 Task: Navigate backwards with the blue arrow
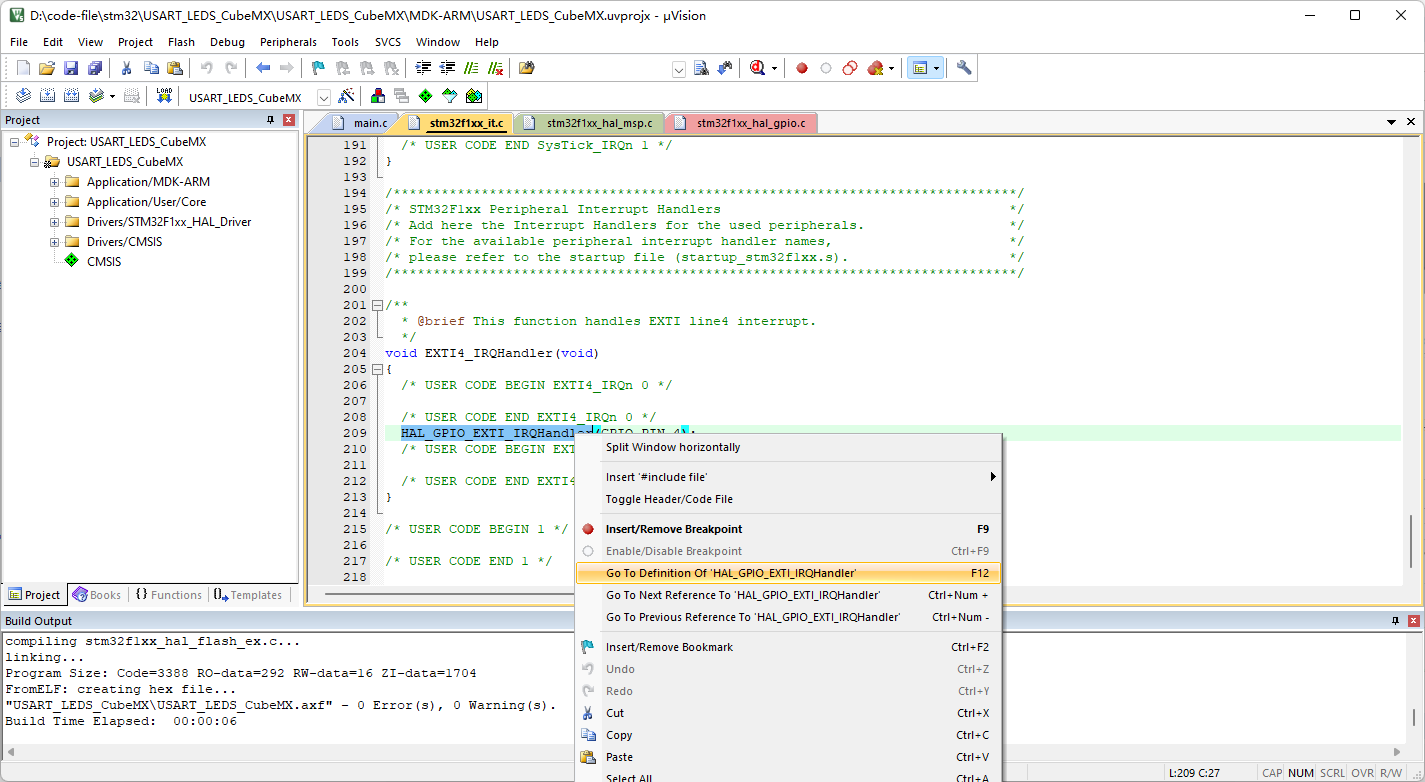263,68
